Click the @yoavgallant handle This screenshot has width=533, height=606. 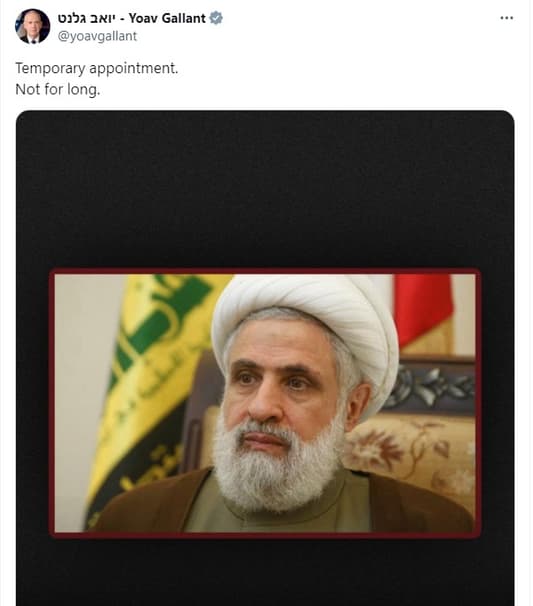coord(97,36)
